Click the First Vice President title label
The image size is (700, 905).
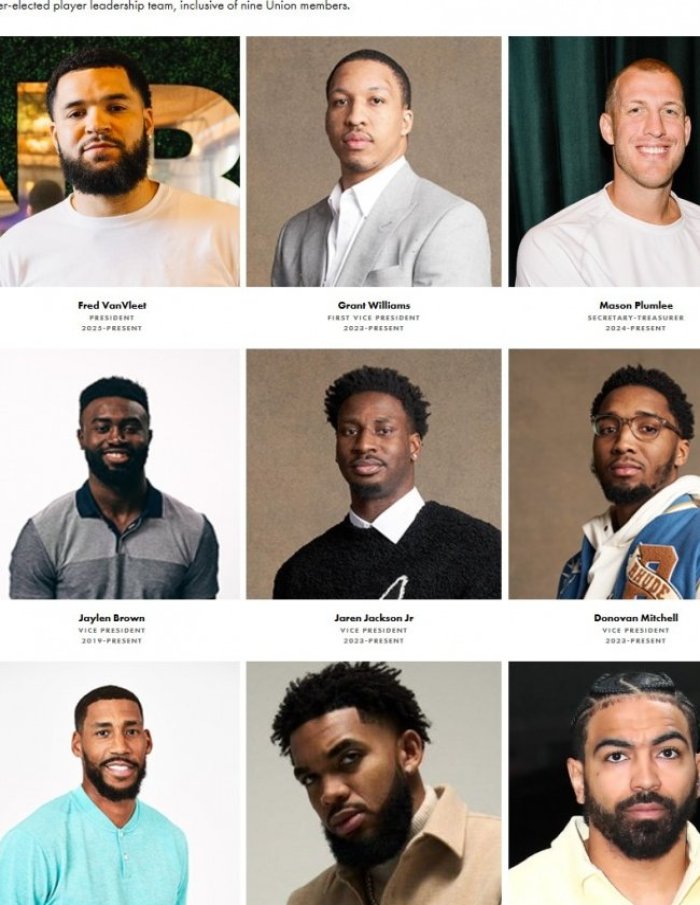point(374,318)
